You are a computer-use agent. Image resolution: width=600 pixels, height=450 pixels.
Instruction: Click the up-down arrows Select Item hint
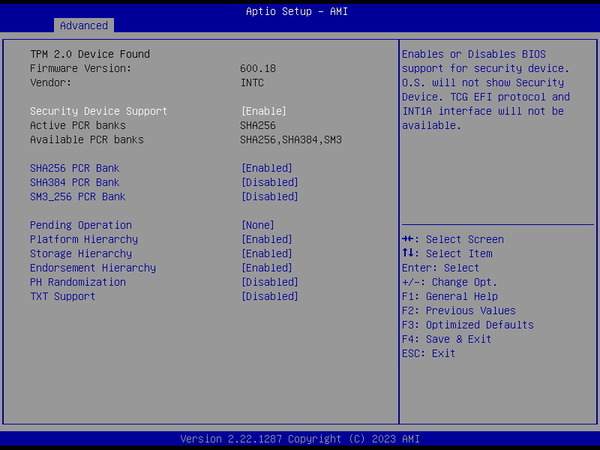coord(447,253)
